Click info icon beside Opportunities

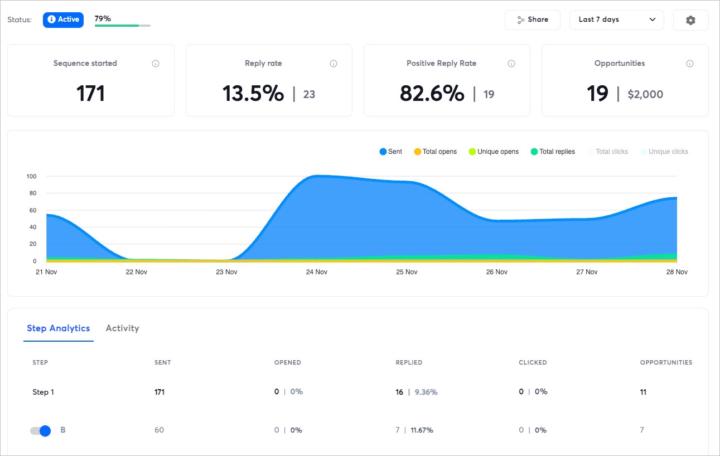[689, 63]
